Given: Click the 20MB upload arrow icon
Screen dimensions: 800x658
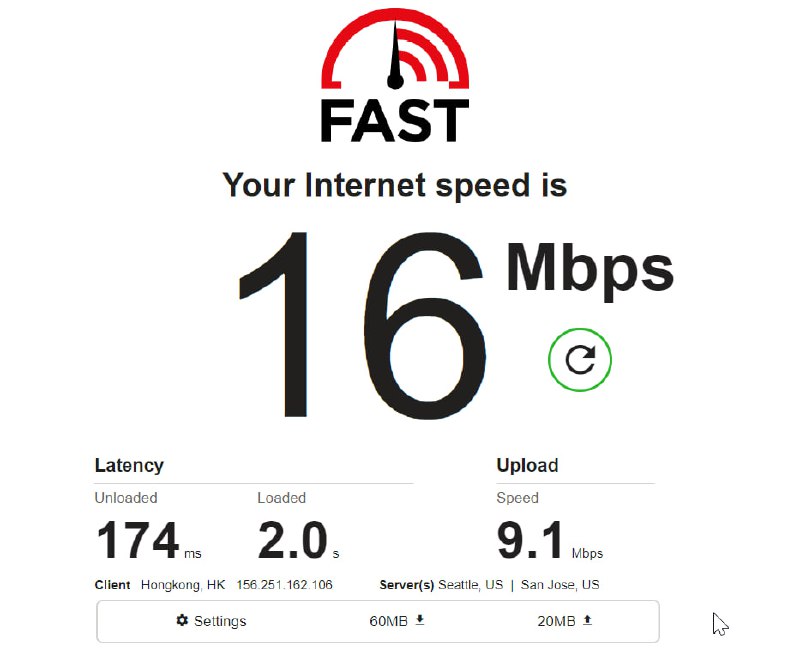Looking at the screenshot, I should tap(588, 620).
